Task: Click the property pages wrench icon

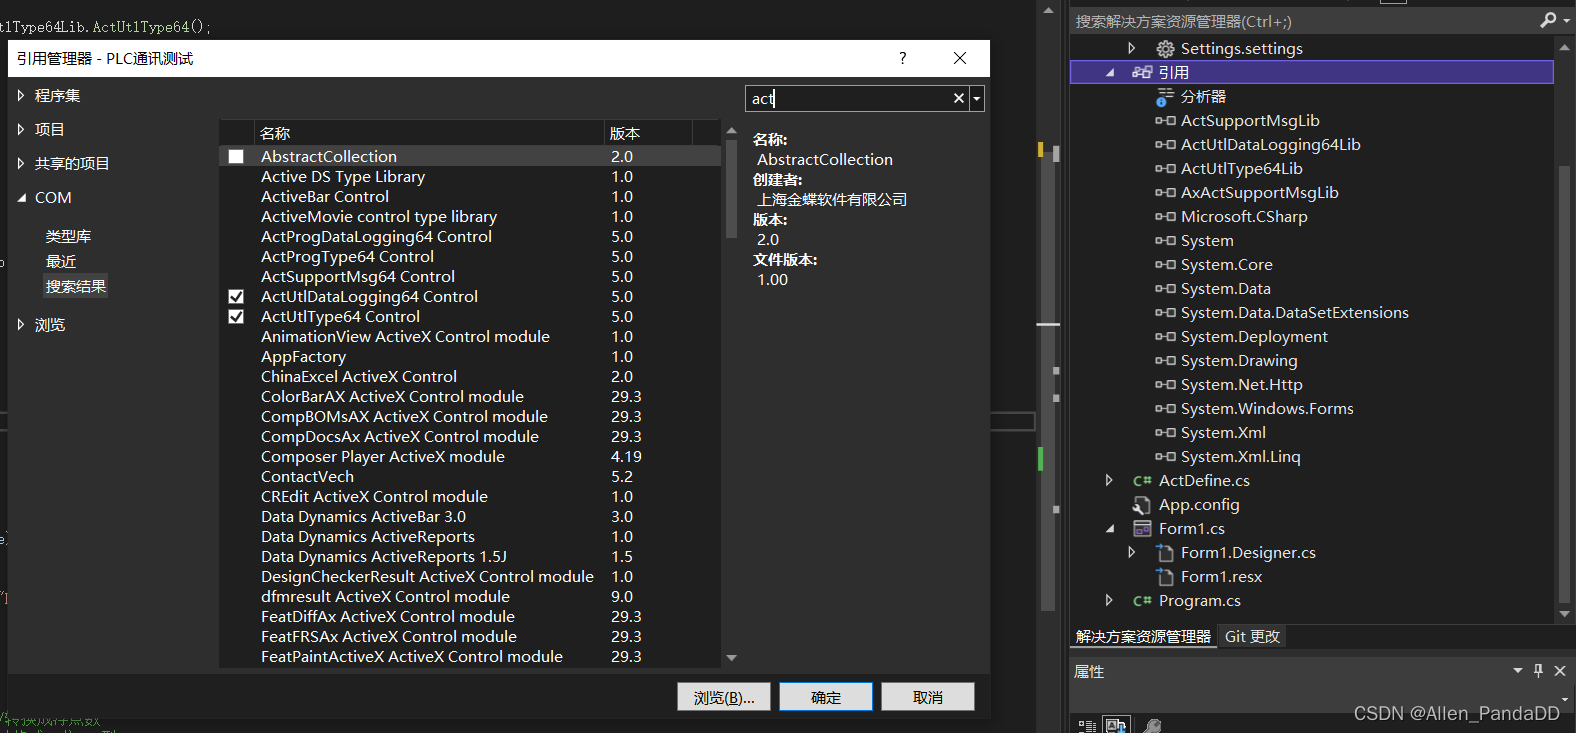Action: (x=1152, y=725)
